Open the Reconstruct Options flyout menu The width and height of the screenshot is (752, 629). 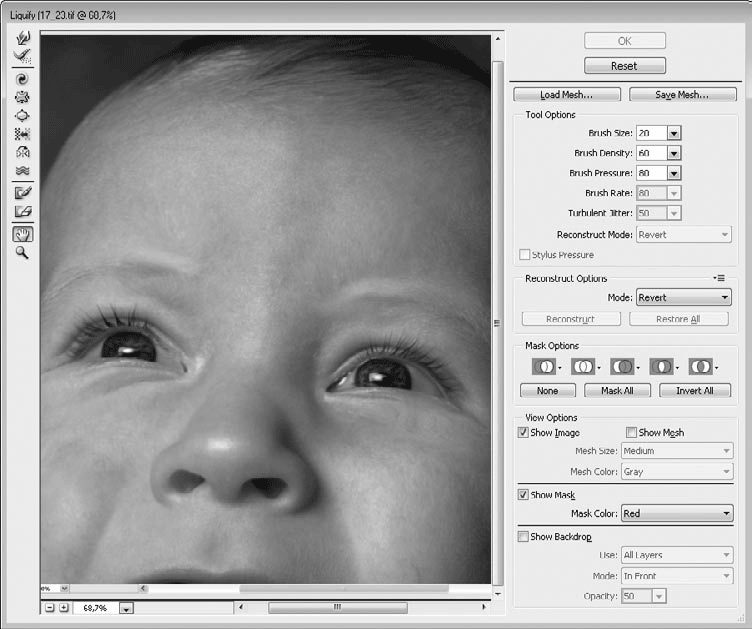pyautogui.click(x=719, y=278)
